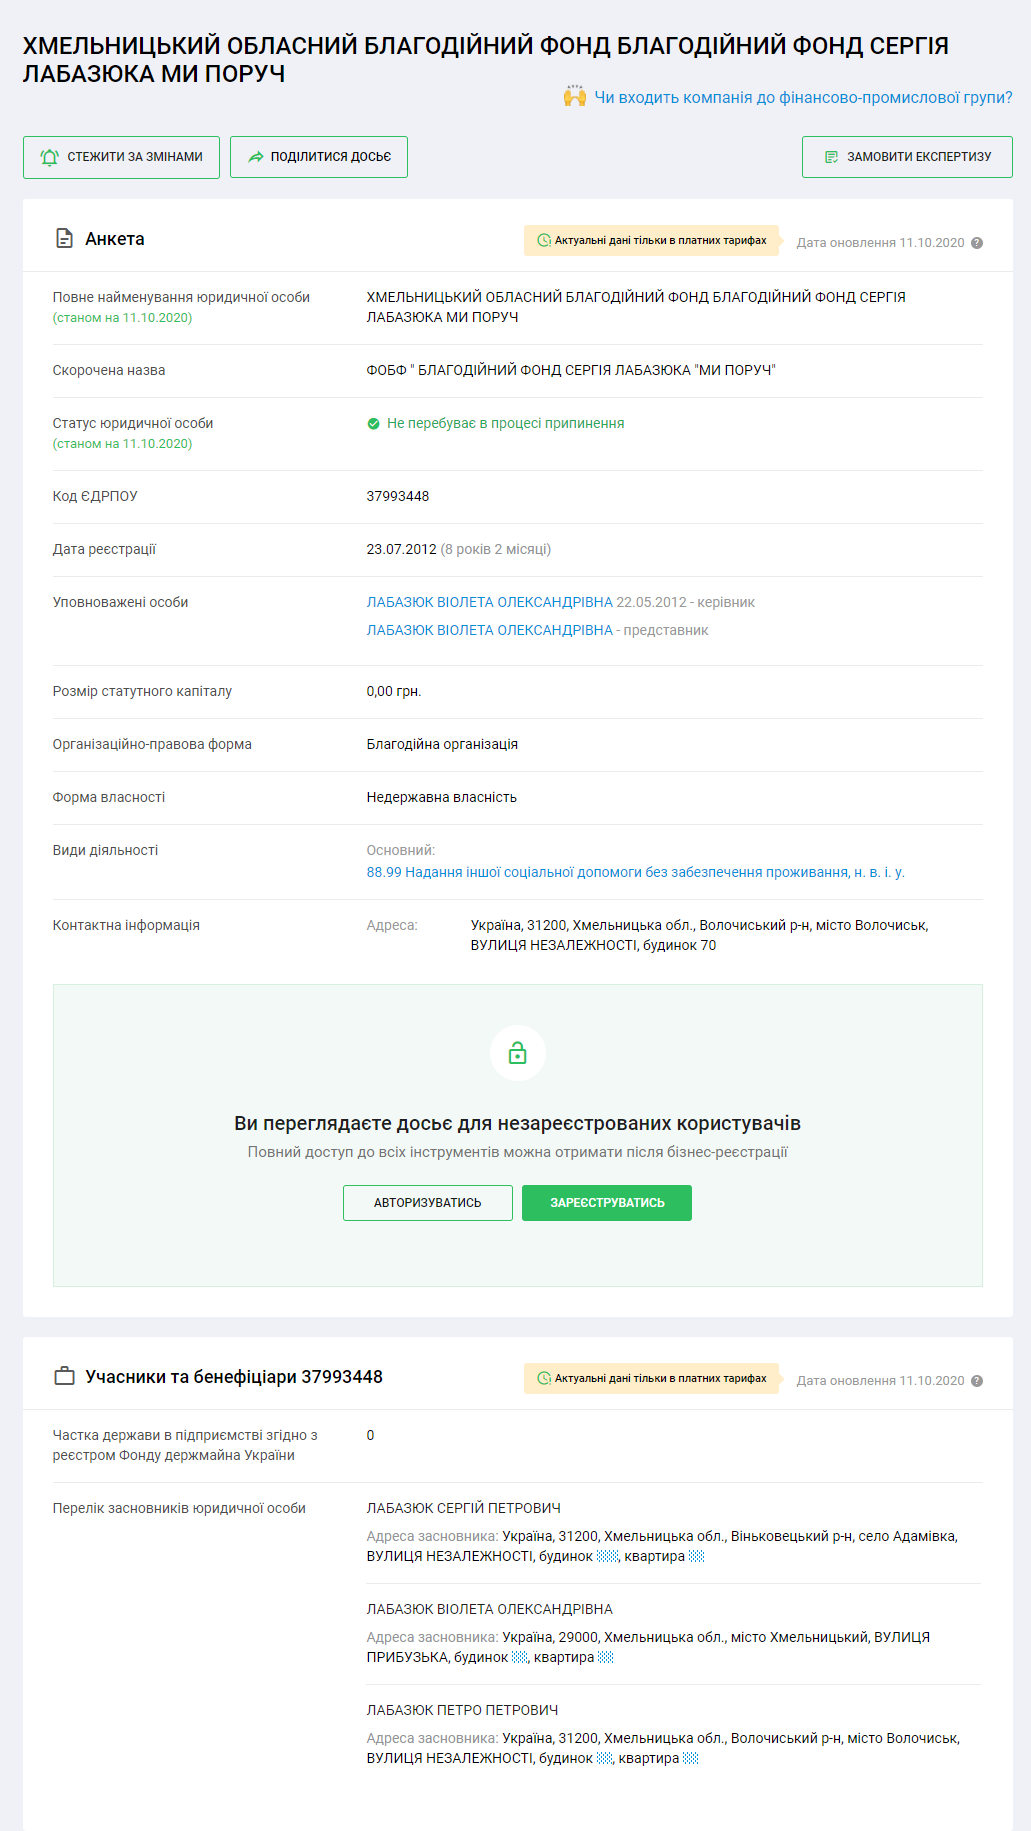
Task: Open the 88.99 activity type link
Action: click(635, 872)
